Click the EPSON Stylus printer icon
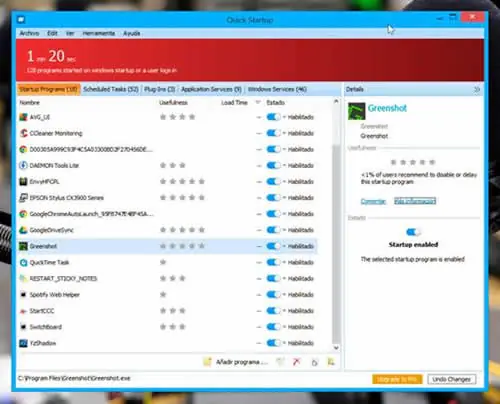 pyautogui.click(x=23, y=198)
